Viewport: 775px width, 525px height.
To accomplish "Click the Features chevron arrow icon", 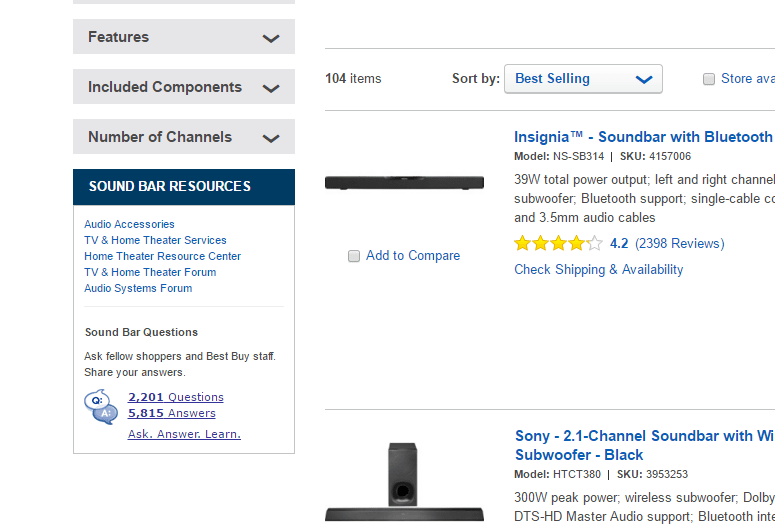I will coord(271,38).
